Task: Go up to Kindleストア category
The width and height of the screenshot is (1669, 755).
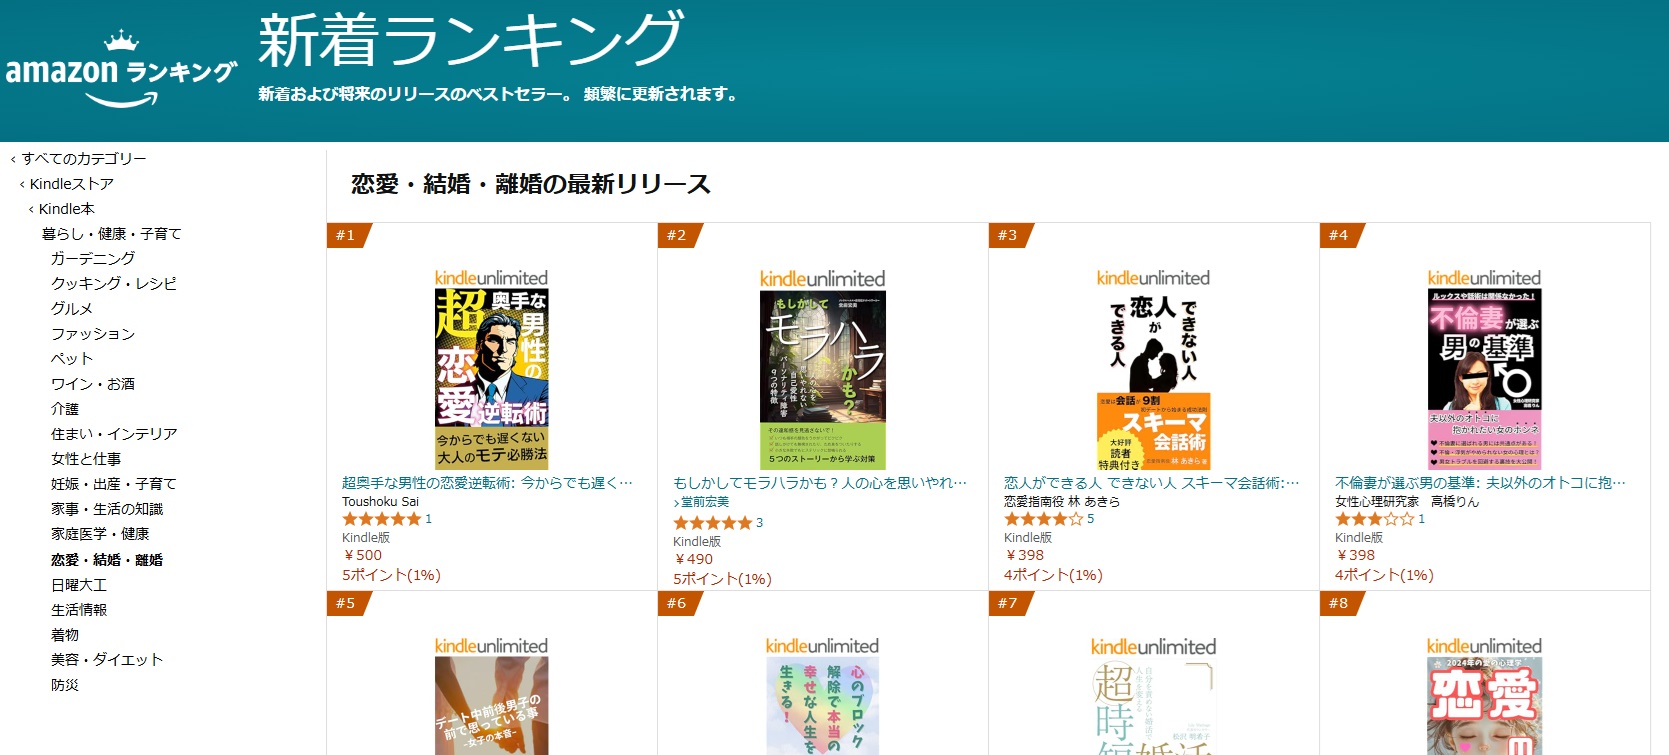Action: (72, 184)
